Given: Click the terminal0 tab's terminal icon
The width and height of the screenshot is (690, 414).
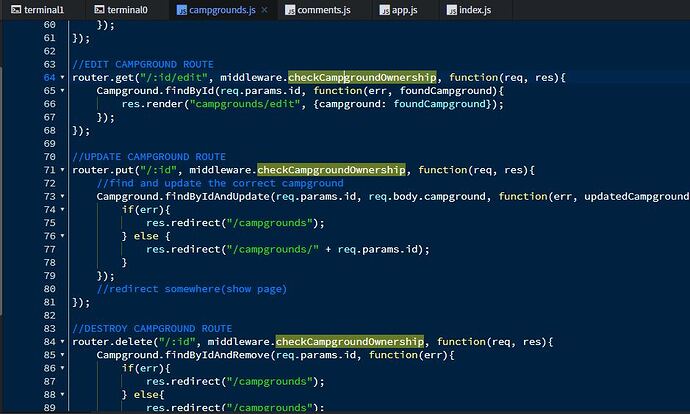Looking at the screenshot, I should coord(99,10).
